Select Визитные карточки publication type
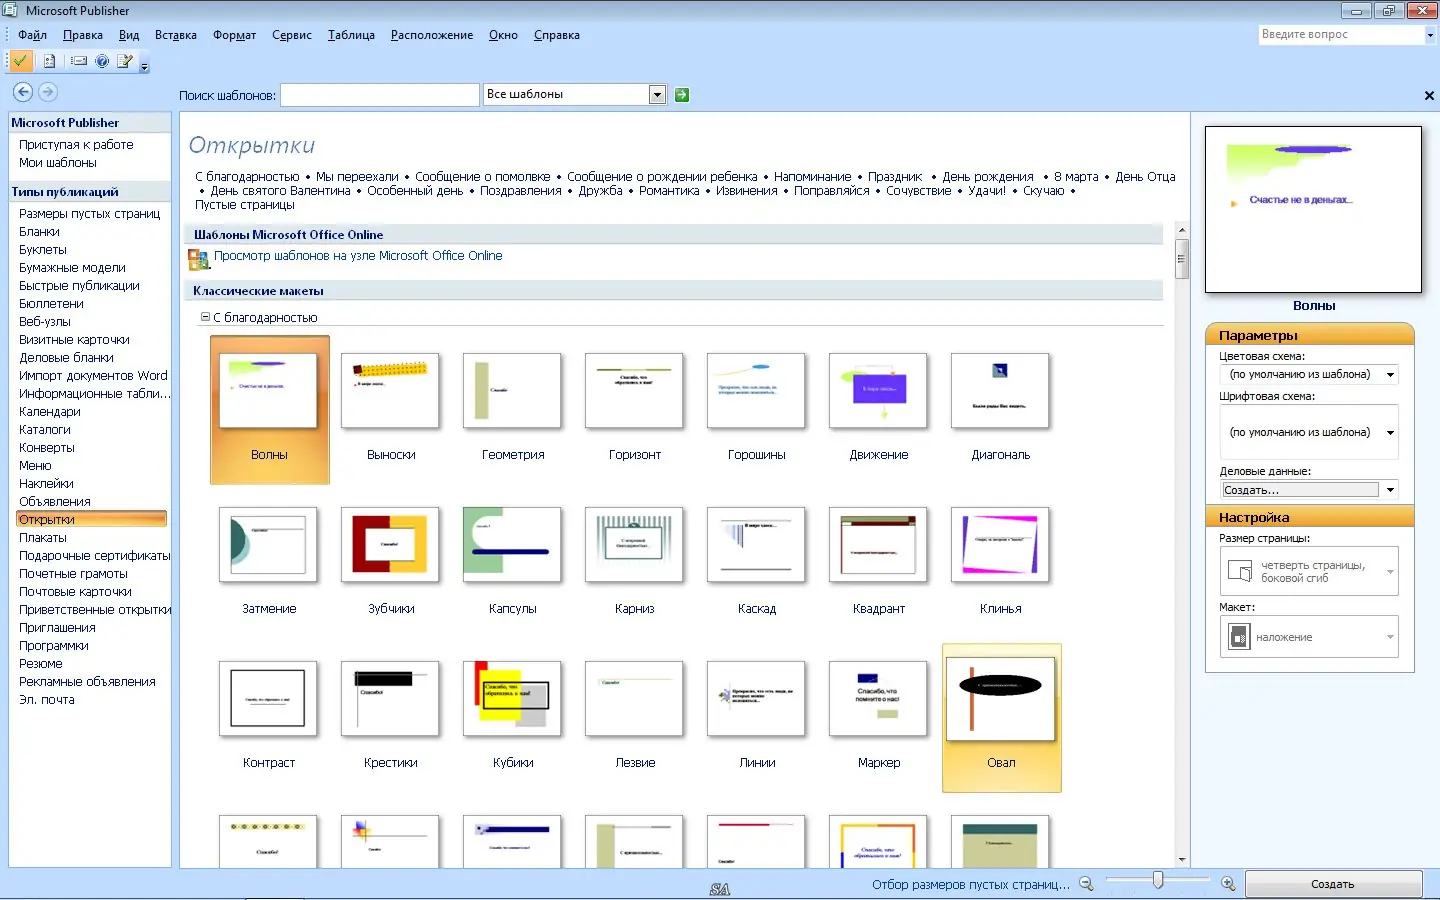The width and height of the screenshot is (1440, 900). [75, 340]
